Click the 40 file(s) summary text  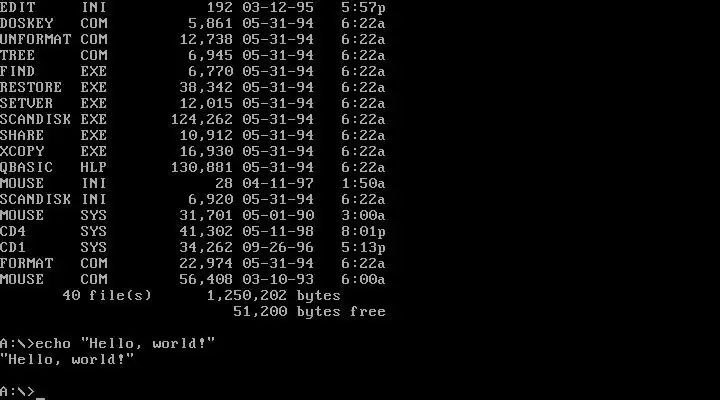tap(107, 295)
